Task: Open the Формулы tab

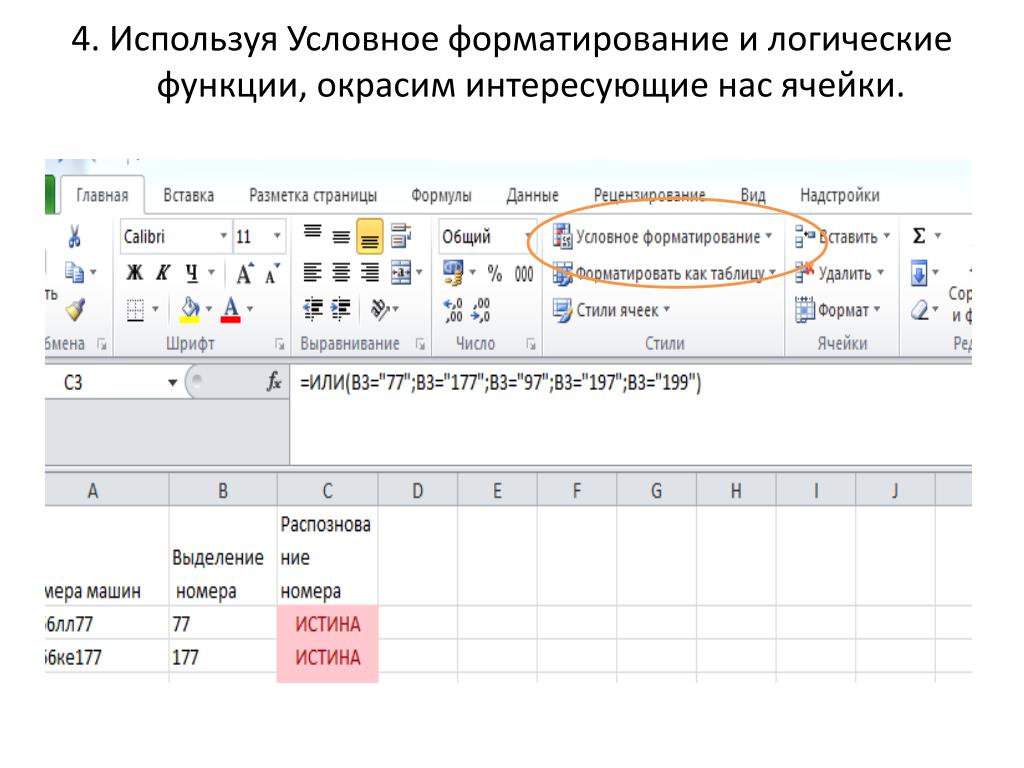Action: [x=441, y=195]
